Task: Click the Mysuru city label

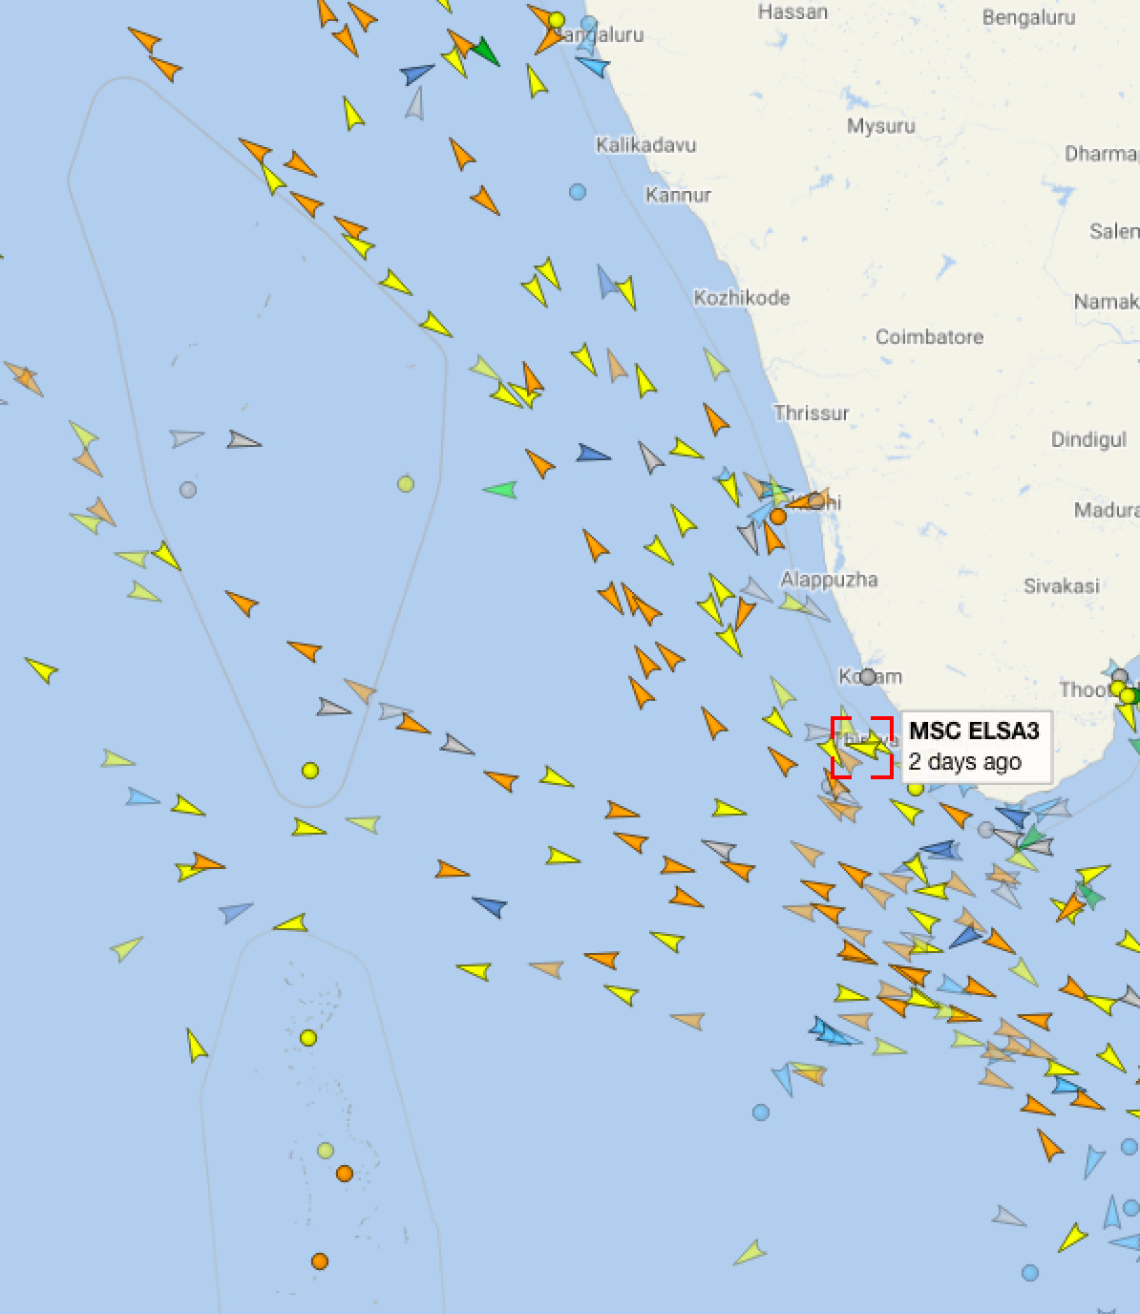Action: tap(881, 126)
